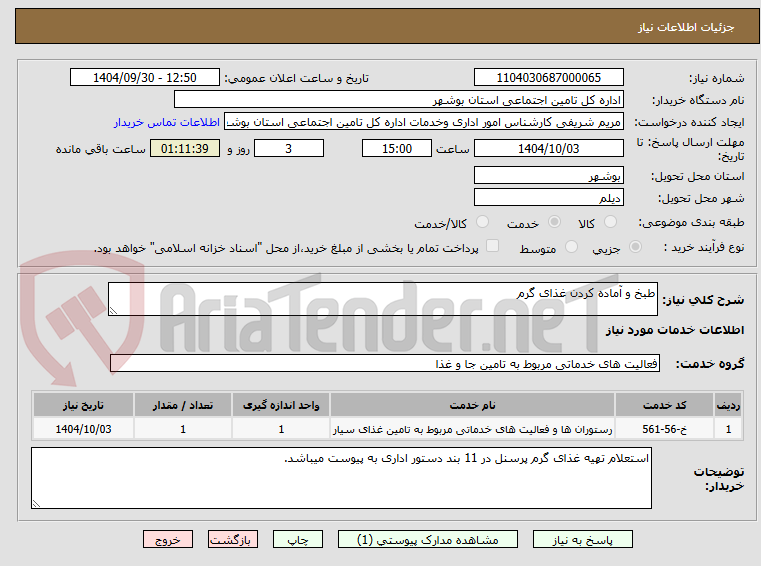Click the resize grip of شرح کلی نیاز box
Viewport: 761px width, 566px height.
[113, 311]
